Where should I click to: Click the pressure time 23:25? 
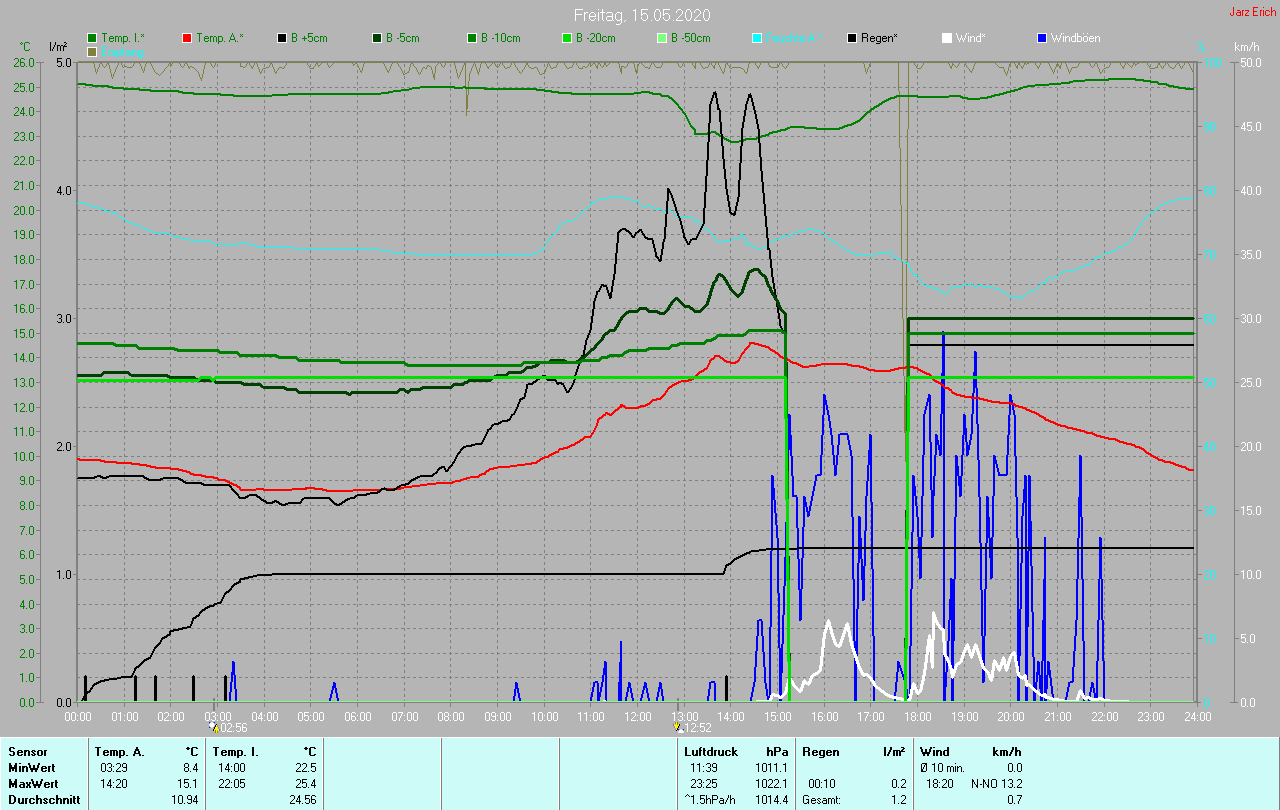click(x=704, y=784)
